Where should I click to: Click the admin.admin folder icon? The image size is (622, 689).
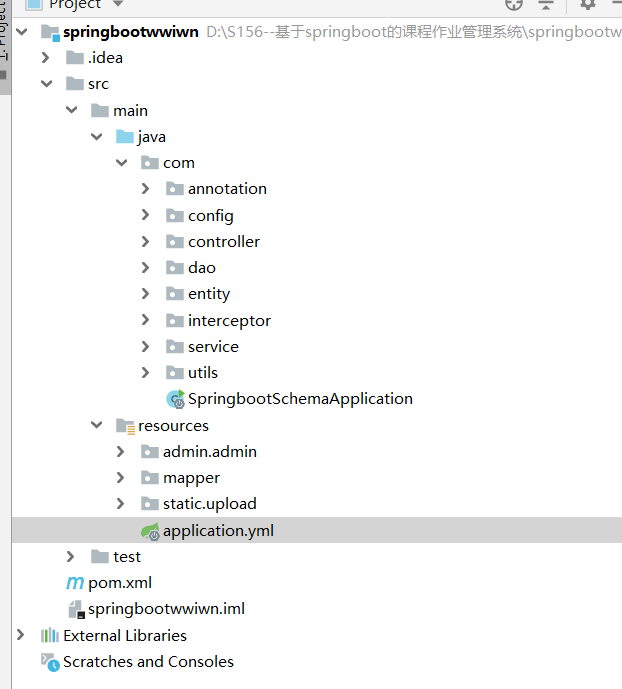[x=150, y=452]
